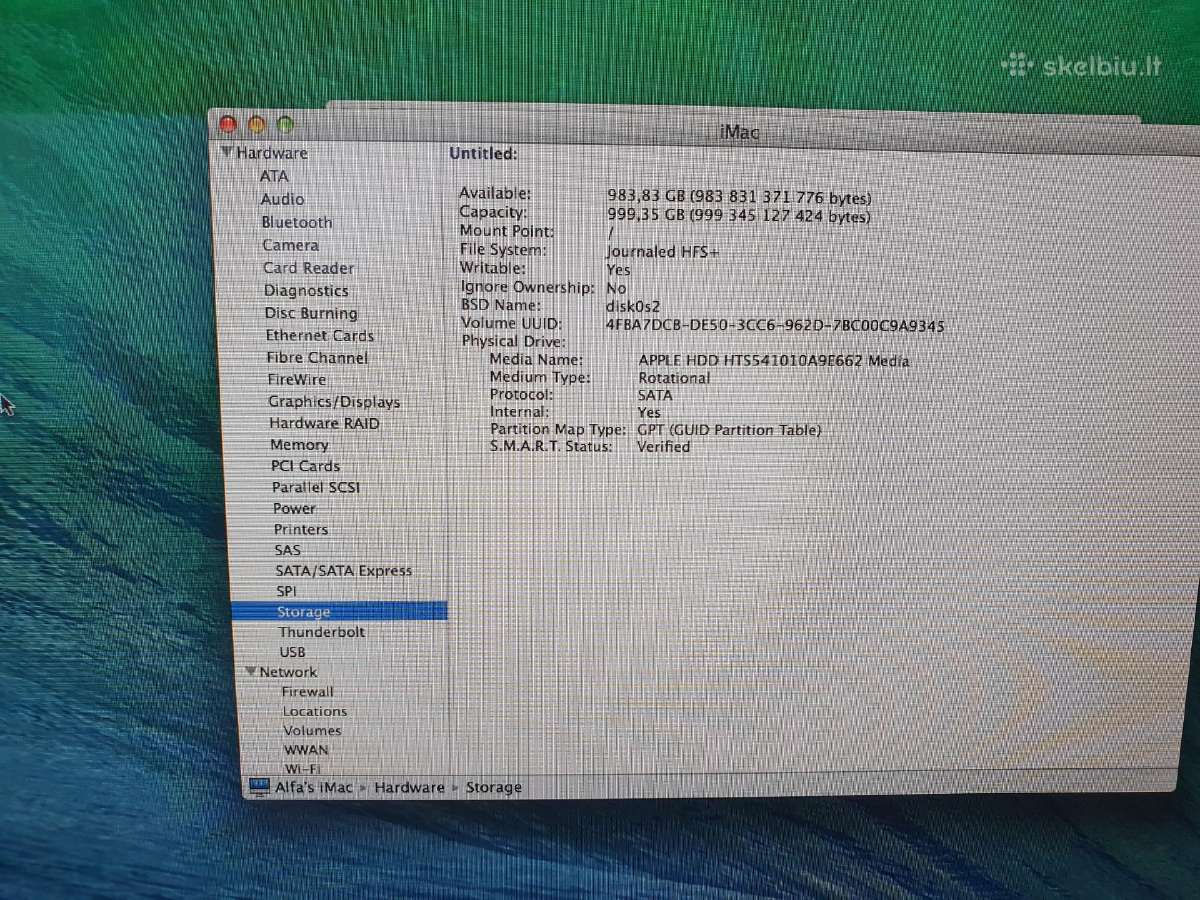Zoom the iMac window with green button
1200x900 pixels.
click(x=285, y=125)
